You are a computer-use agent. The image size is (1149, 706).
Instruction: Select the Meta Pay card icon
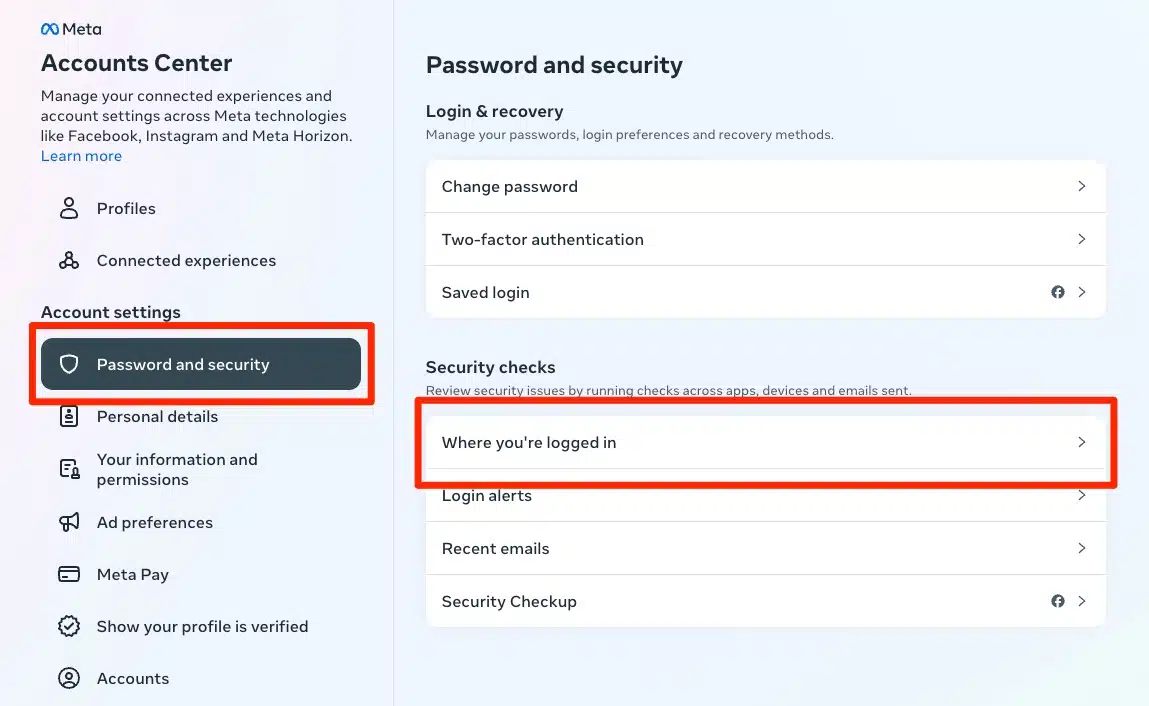click(x=68, y=574)
